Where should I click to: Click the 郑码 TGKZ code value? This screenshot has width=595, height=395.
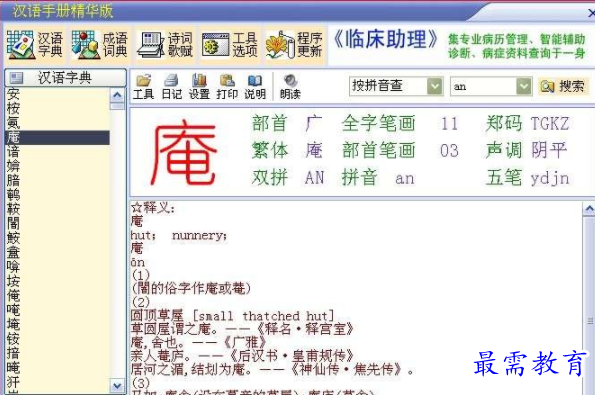pos(550,124)
